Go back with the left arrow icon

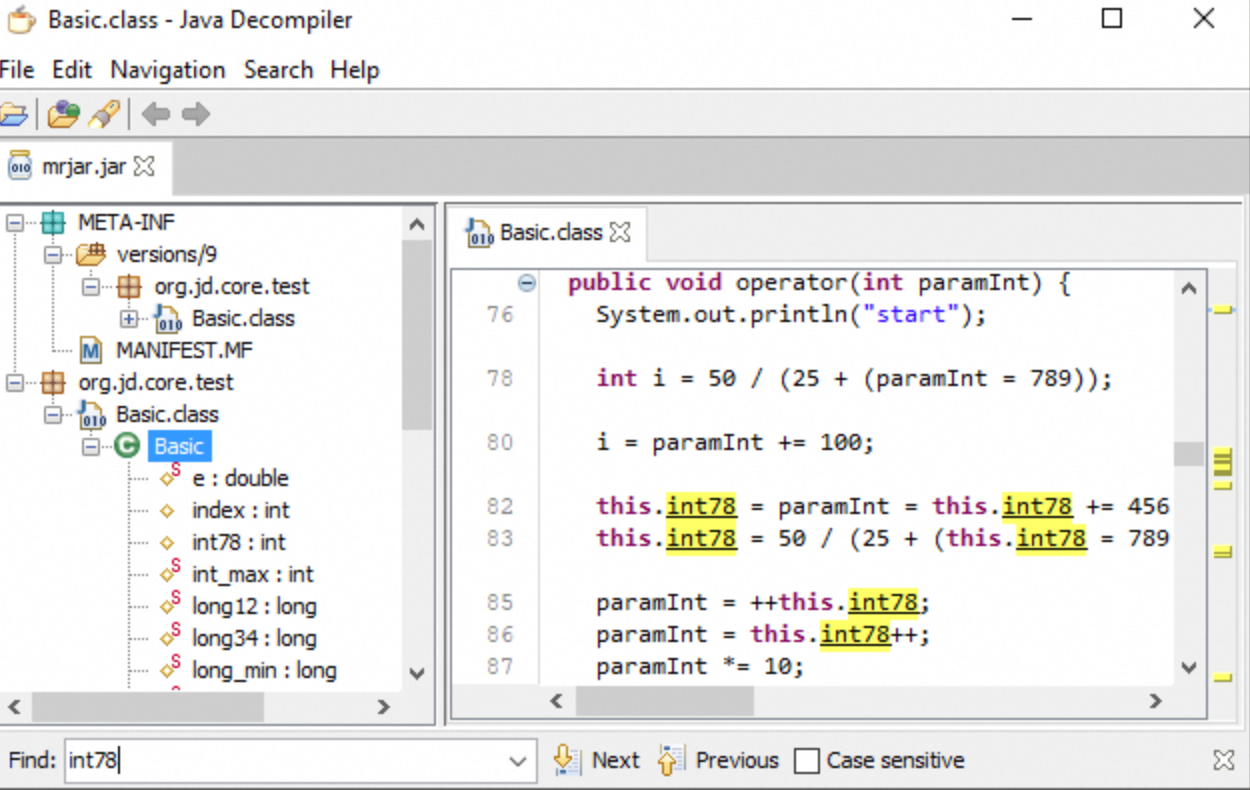click(x=155, y=114)
